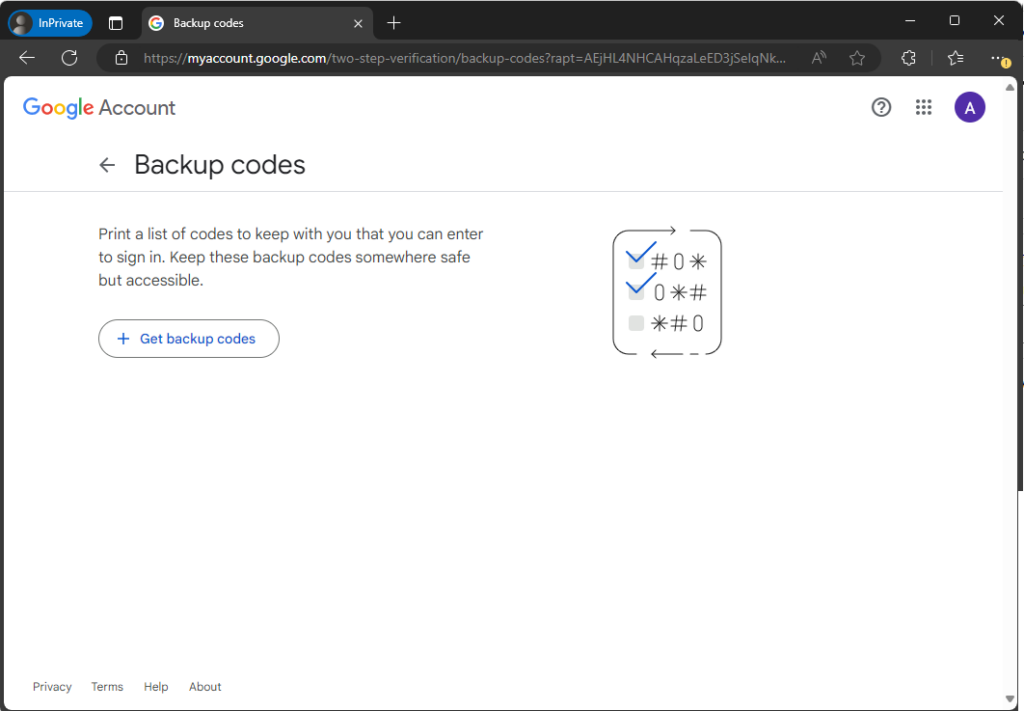Open the Privacy footer link

52,687
